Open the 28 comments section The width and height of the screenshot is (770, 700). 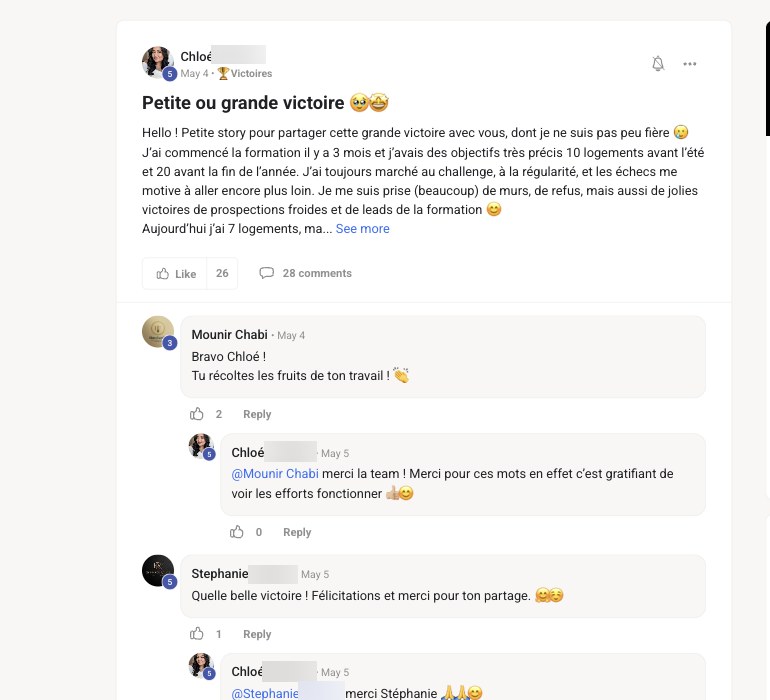tap(305, 273)
